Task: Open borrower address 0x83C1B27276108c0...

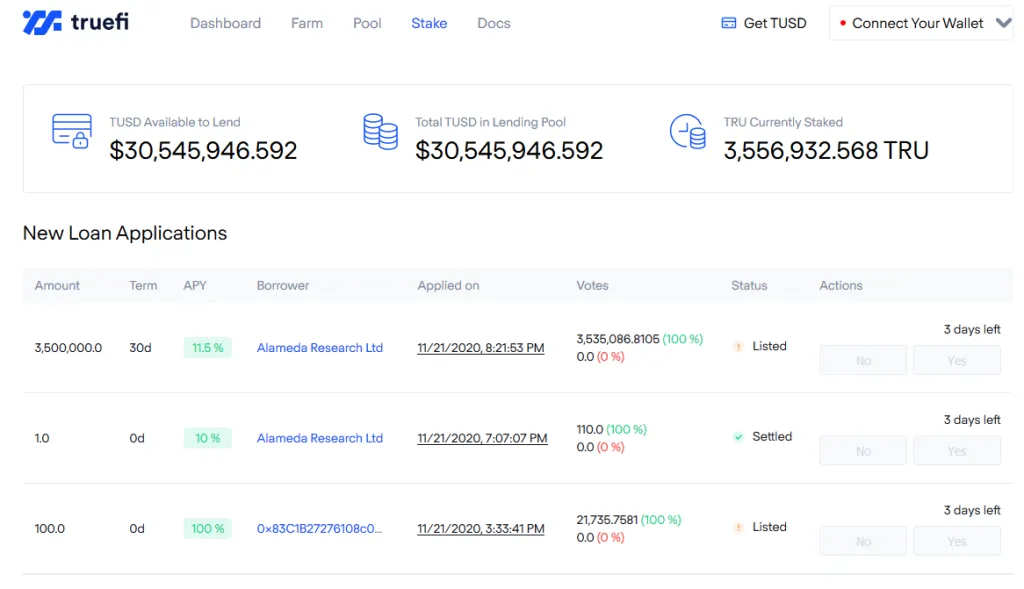Action: 319,528
